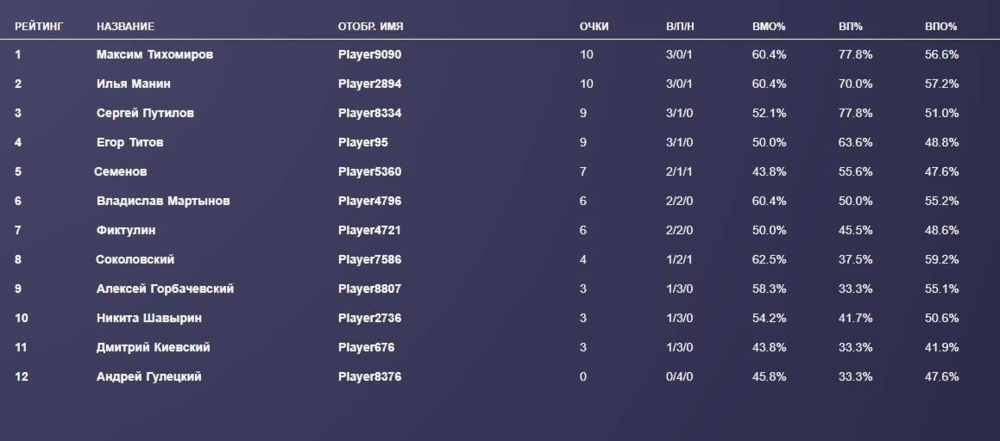
Task: Open player Максим Тихомиров
Action: 154,55
